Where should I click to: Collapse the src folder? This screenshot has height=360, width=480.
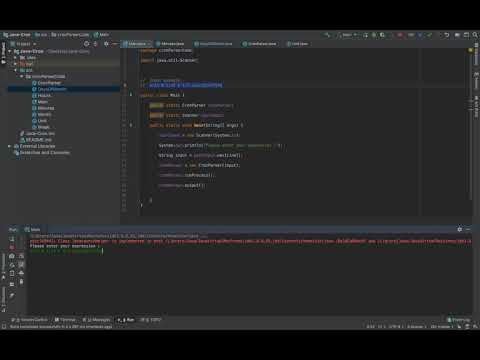coord(15,70)
